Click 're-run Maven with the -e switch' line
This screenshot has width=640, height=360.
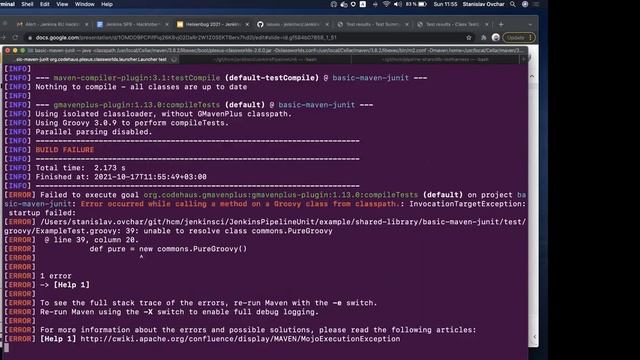pyautogui.click(x=209, y=302)
